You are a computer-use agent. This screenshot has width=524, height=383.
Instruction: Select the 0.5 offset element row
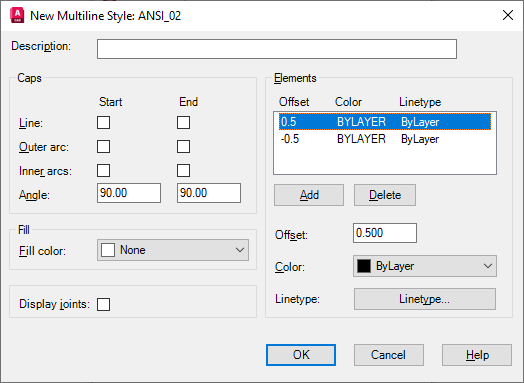385,122
